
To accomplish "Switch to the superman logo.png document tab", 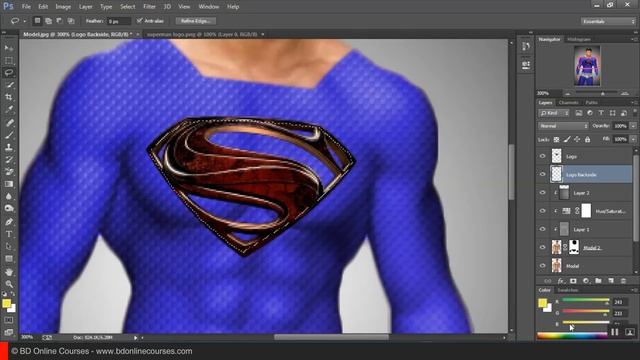I will 202,35.
